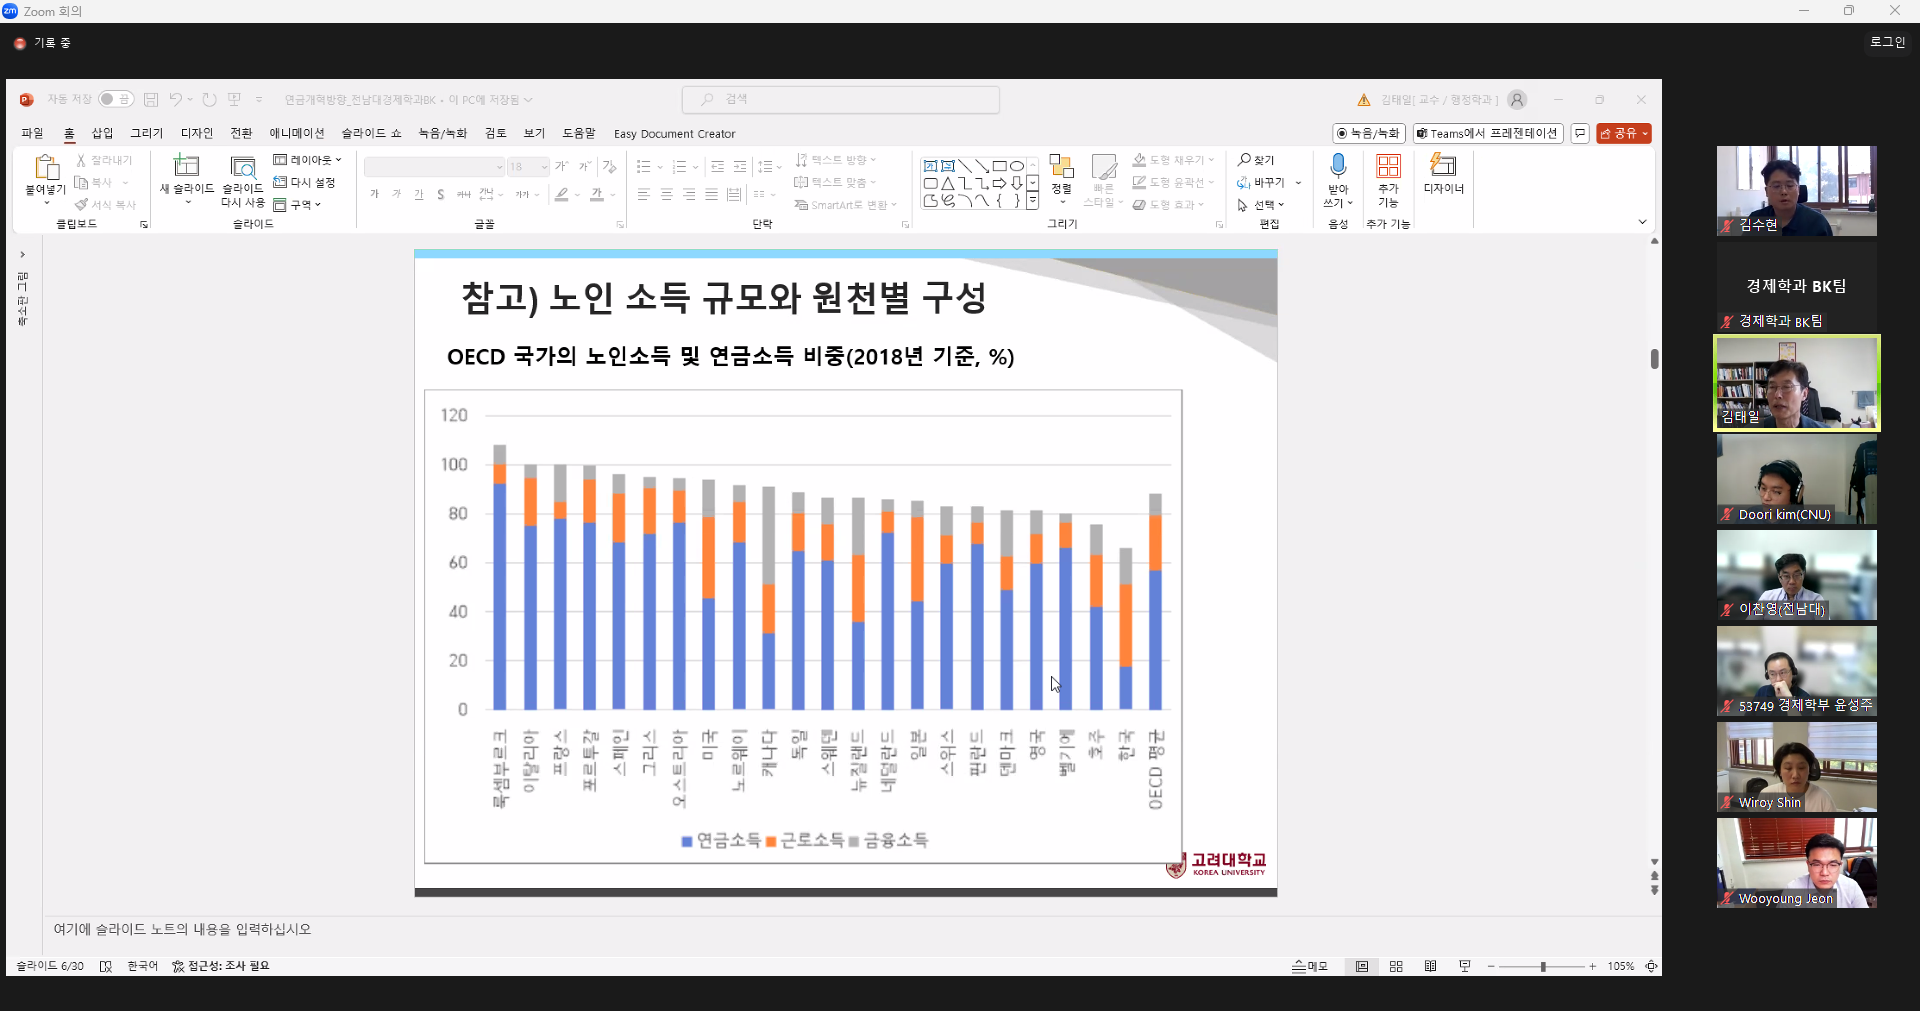Select the Text Box shape in shapes gallery

click(930, 166)
